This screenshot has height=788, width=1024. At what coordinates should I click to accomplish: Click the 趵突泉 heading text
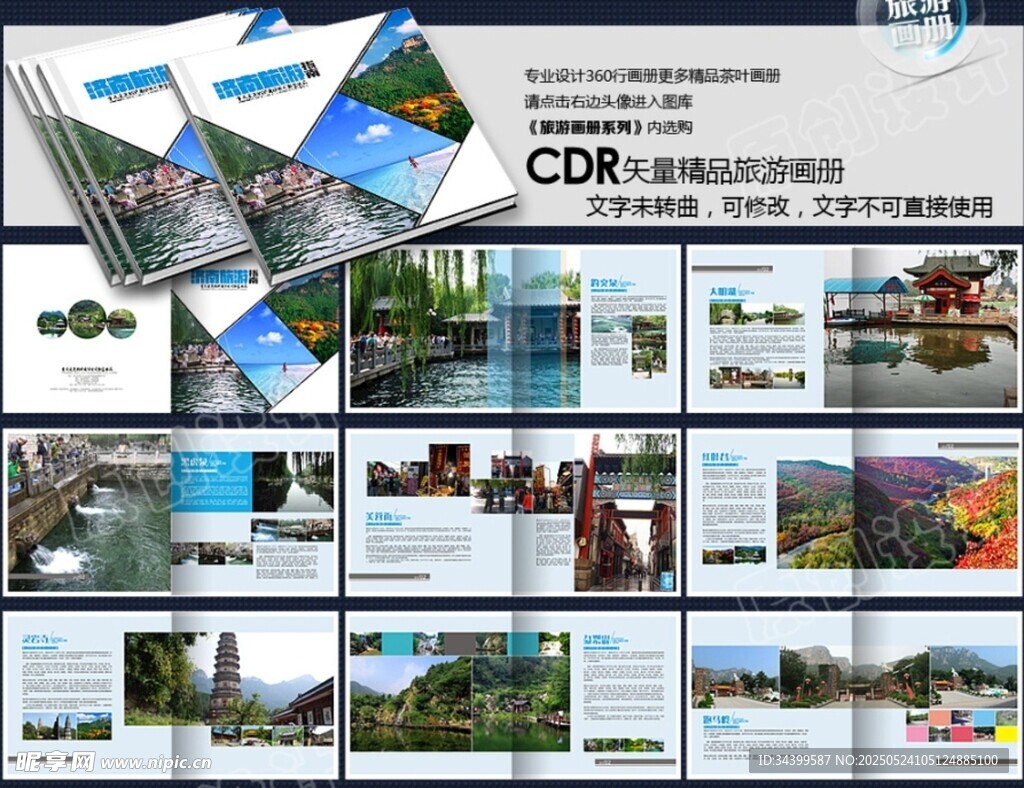point(603,282)
